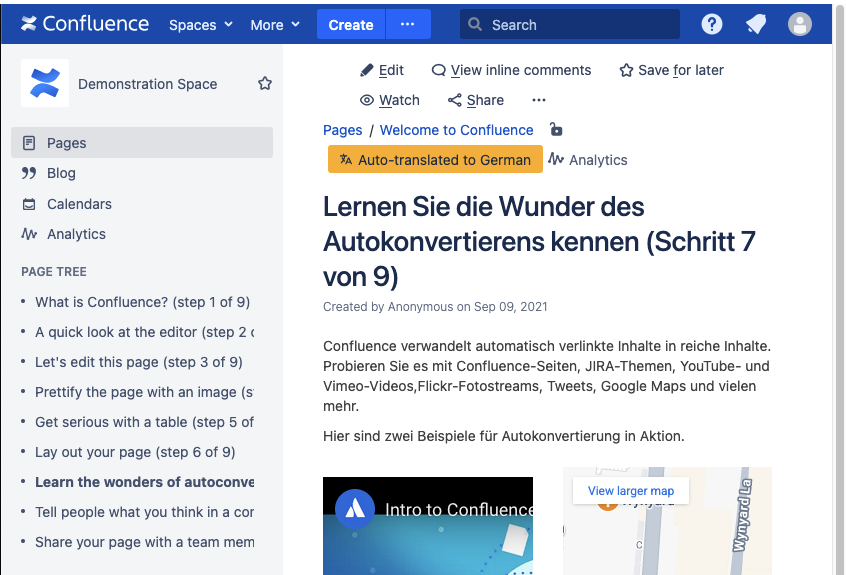846x575 pixels.
Task: Open A quick look at the editor page
Action: click(x=145, y=332)
